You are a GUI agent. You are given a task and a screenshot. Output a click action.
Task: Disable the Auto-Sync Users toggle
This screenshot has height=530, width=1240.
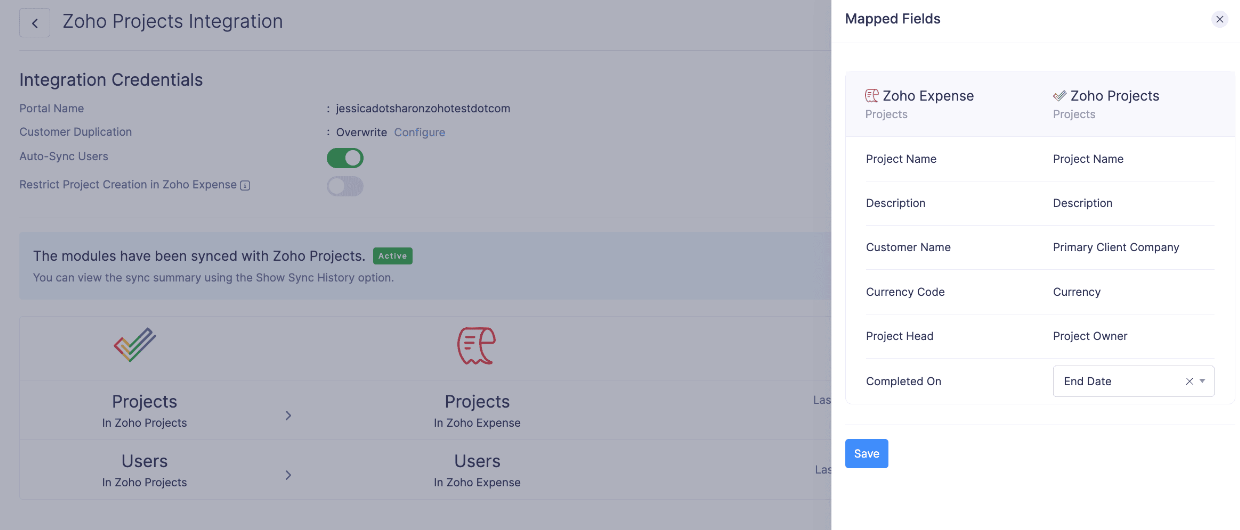click(x=345, y=158)
